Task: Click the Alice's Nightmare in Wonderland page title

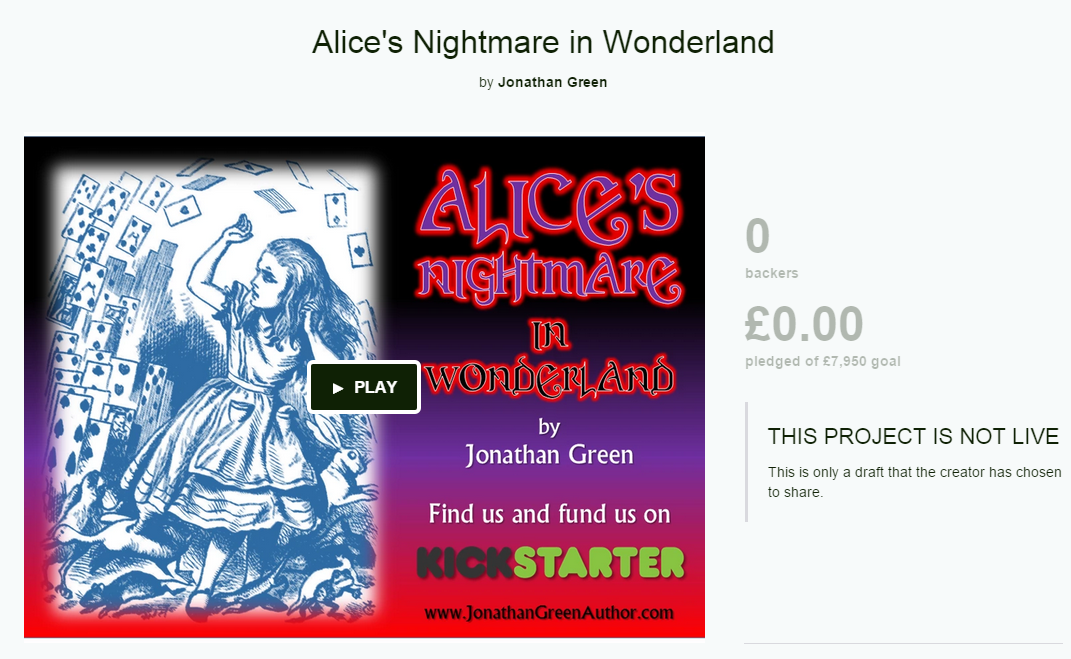Action: pyautogui.click(x=543, y=42)
